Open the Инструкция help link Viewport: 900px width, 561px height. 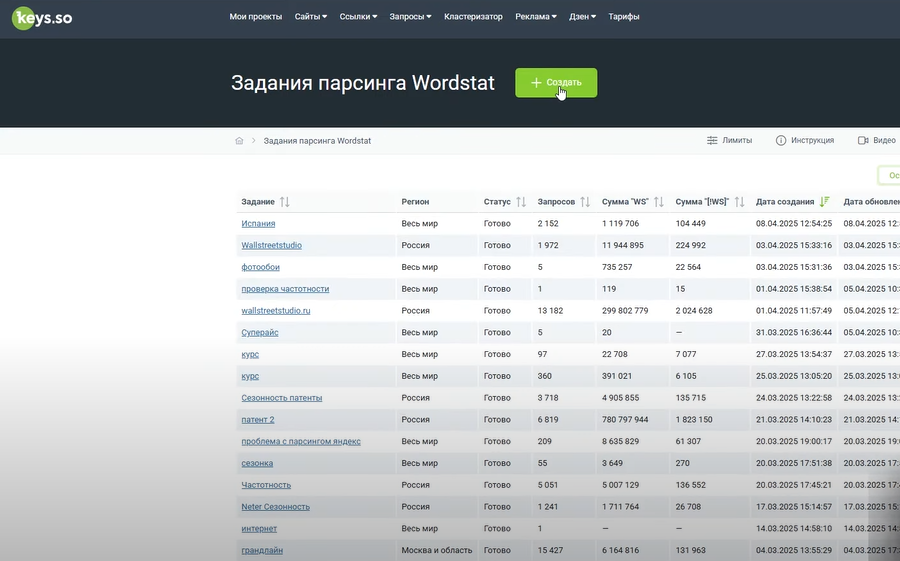click(805, 141)
